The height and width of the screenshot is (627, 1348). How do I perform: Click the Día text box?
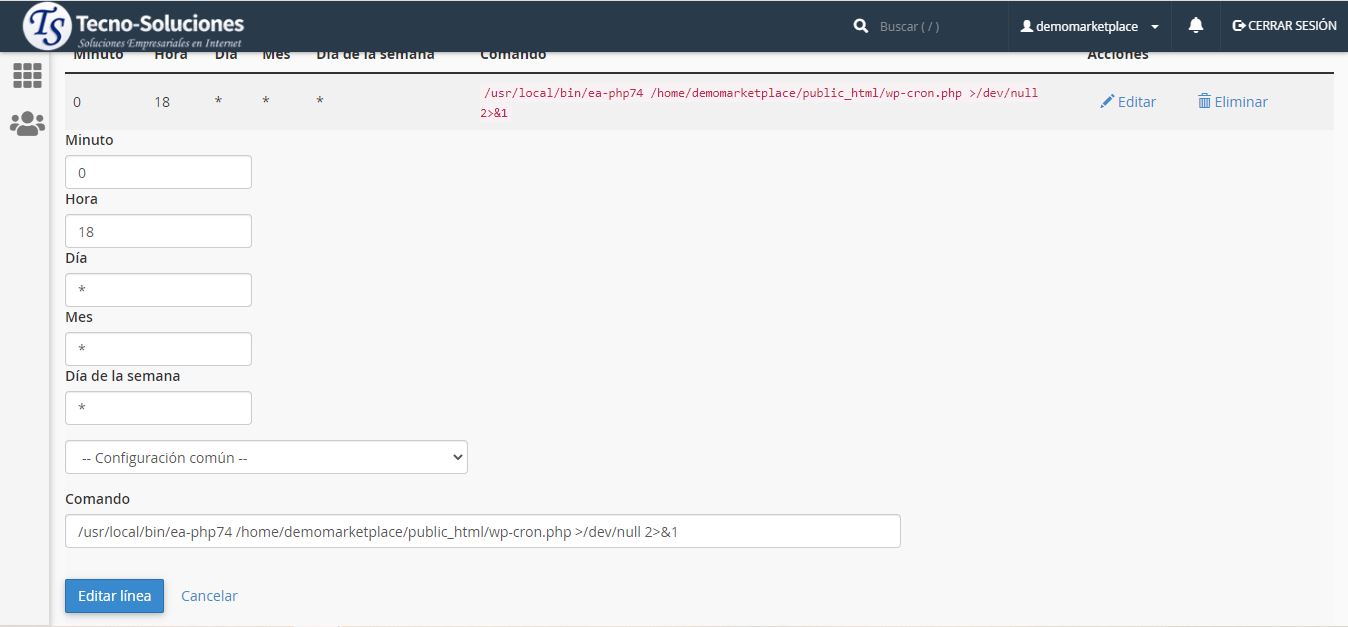point(158,290)
